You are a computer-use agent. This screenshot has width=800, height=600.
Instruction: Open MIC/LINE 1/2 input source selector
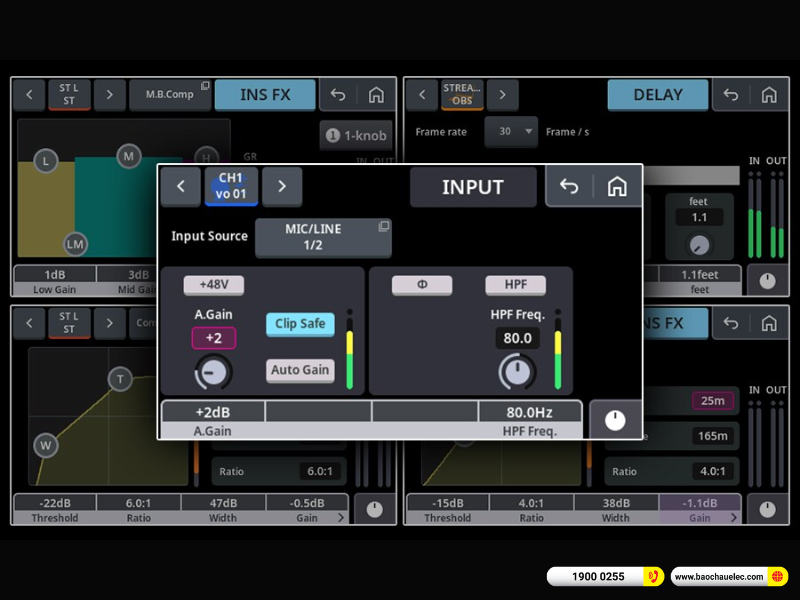tap(323, 237)
